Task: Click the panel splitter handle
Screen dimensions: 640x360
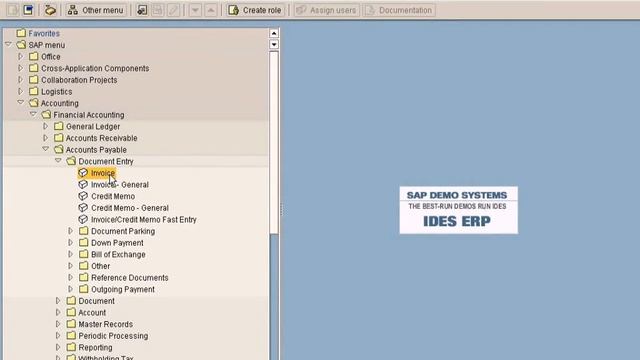Action: coord(281,210)
